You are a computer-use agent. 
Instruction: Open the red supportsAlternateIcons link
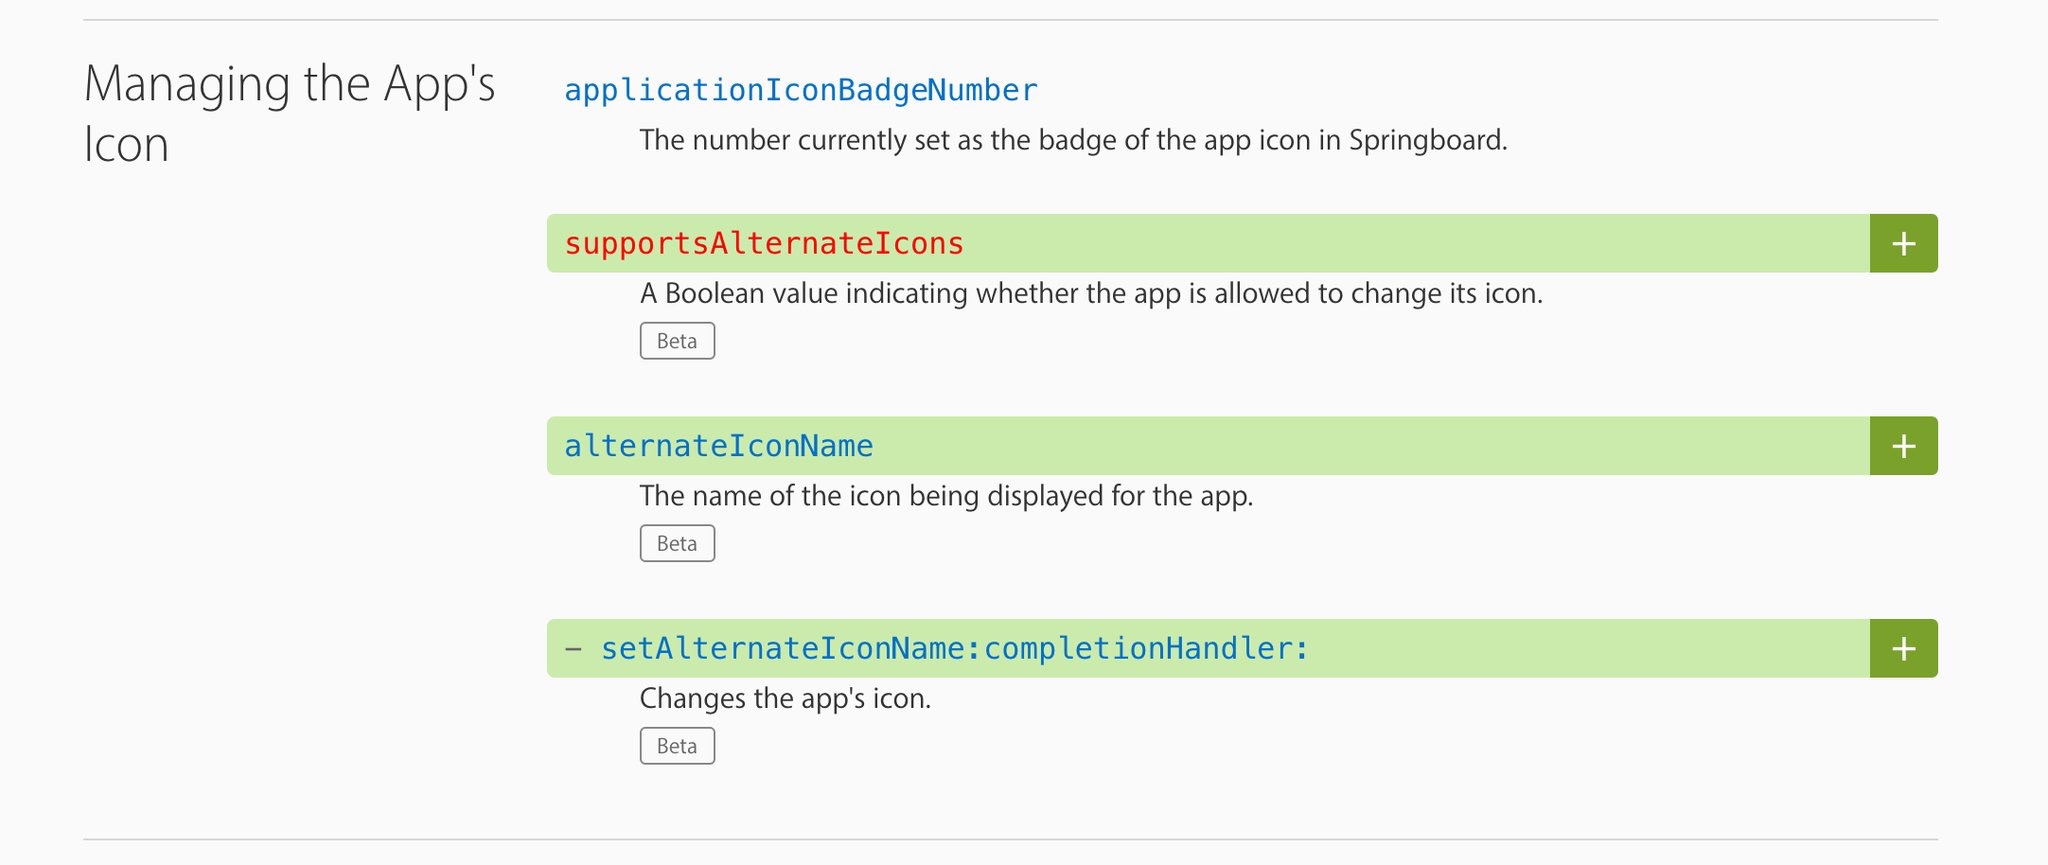pos(764,243)
